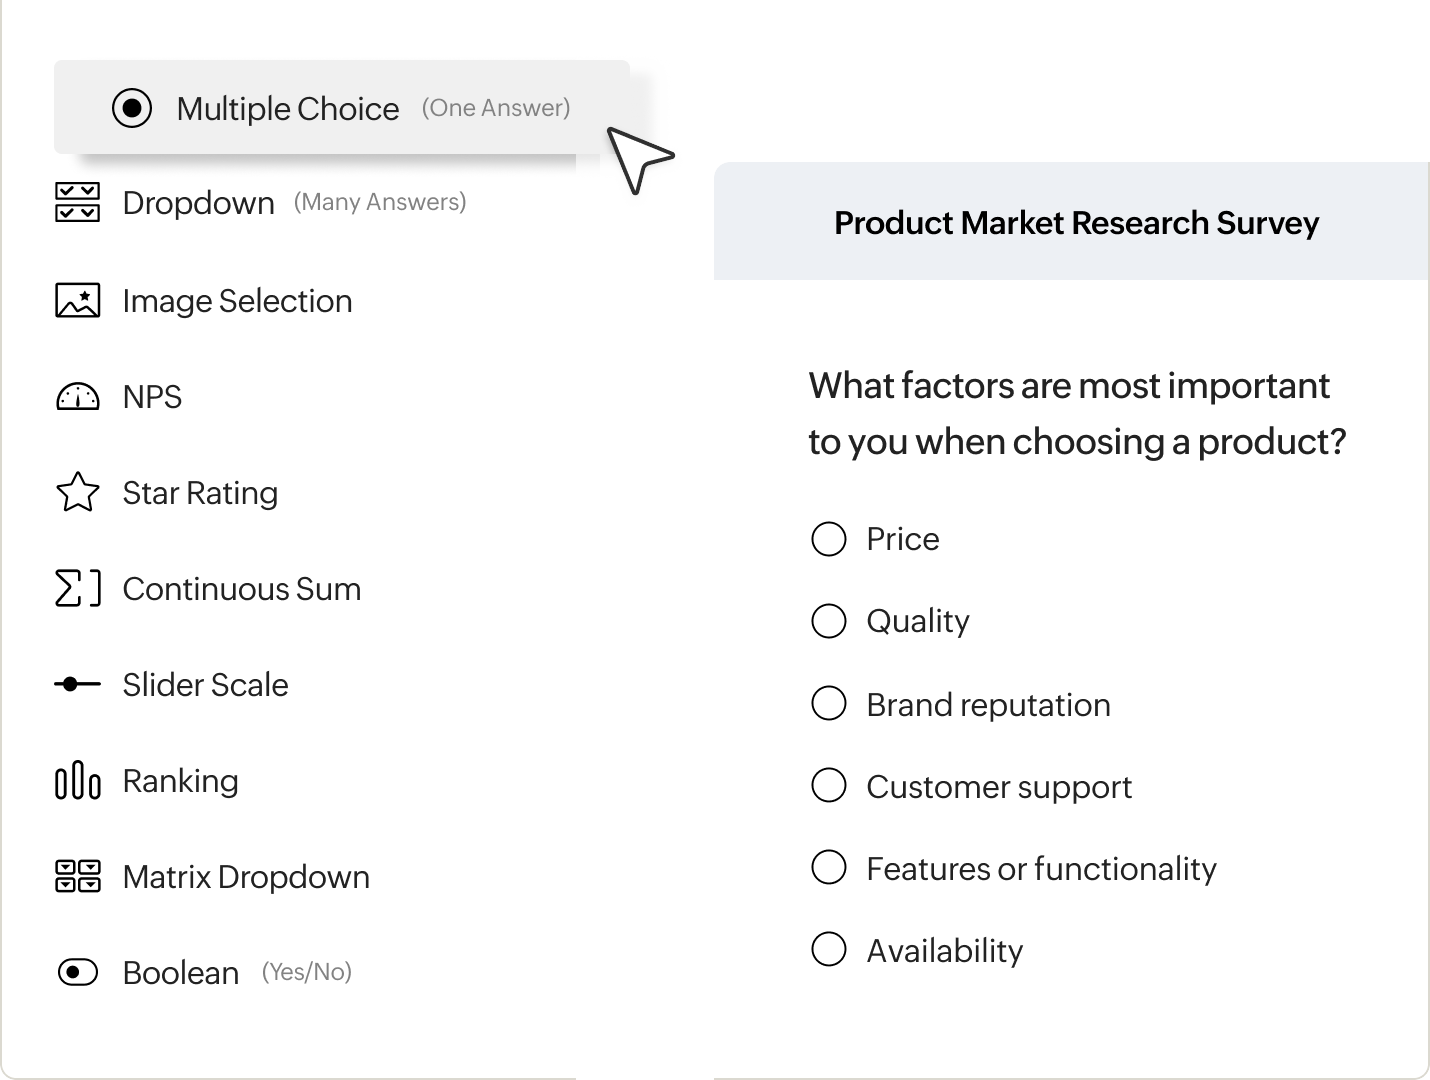Click the Dropdown question type icon
Viewport: 1430px width, 1080px height.
pos(77,202)
